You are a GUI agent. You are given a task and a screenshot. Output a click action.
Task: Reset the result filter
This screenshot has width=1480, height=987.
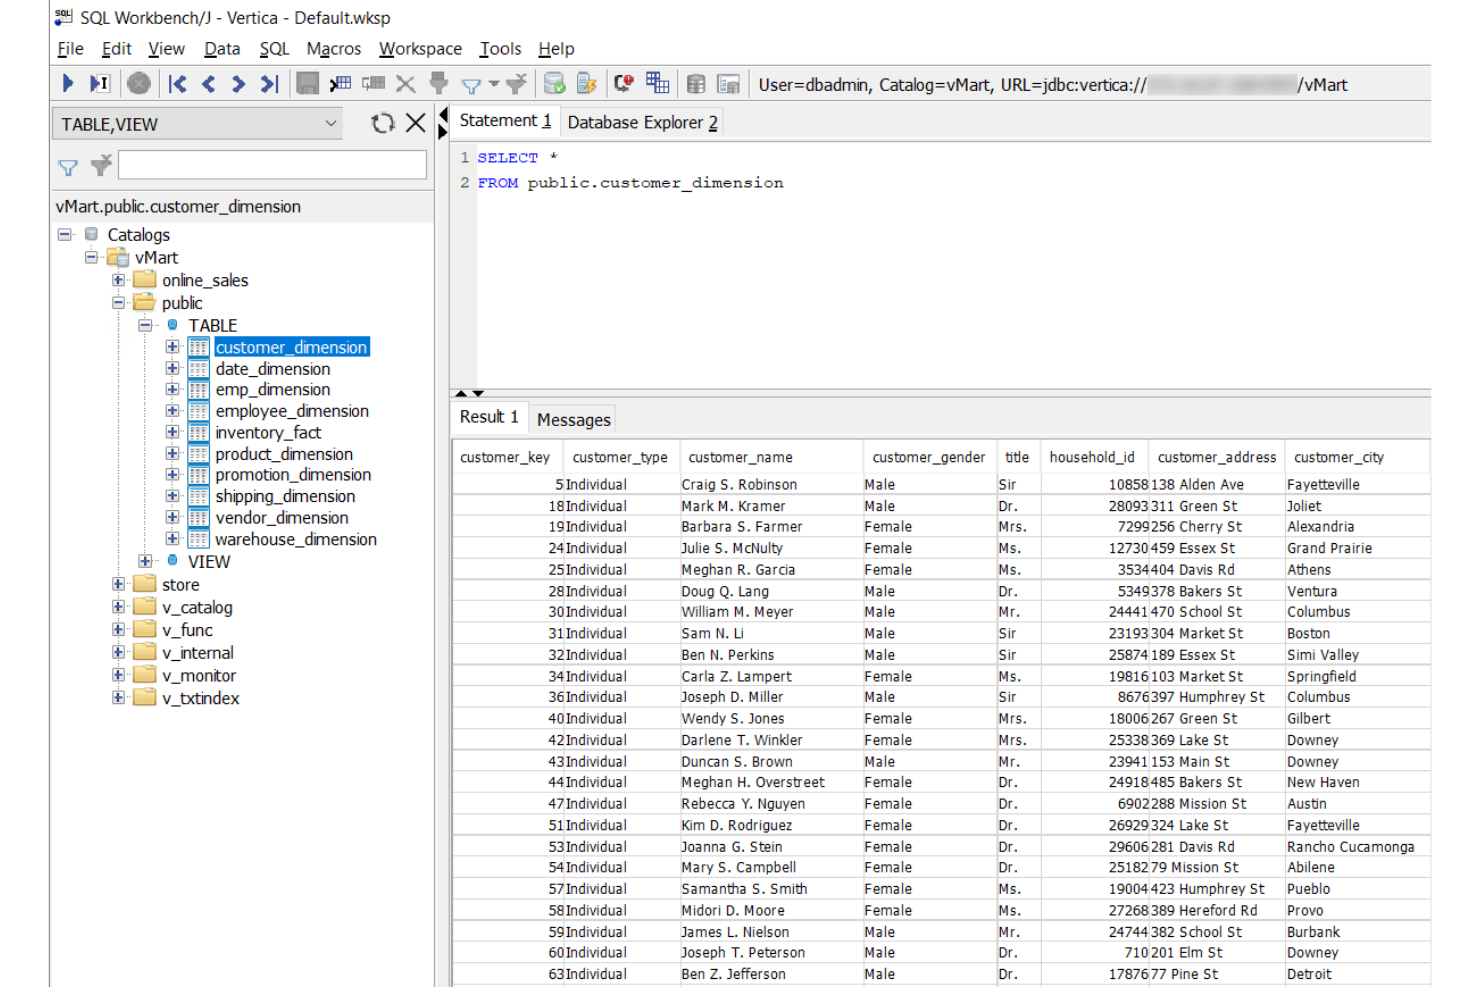click(x=516, y=83)
